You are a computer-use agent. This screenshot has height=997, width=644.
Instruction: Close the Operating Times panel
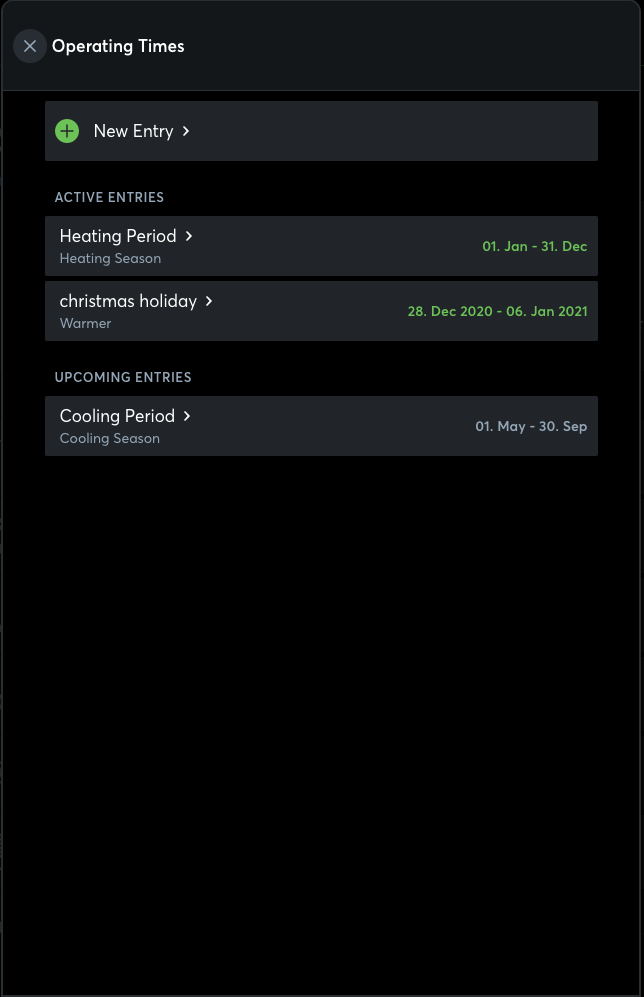click(30, 46)
